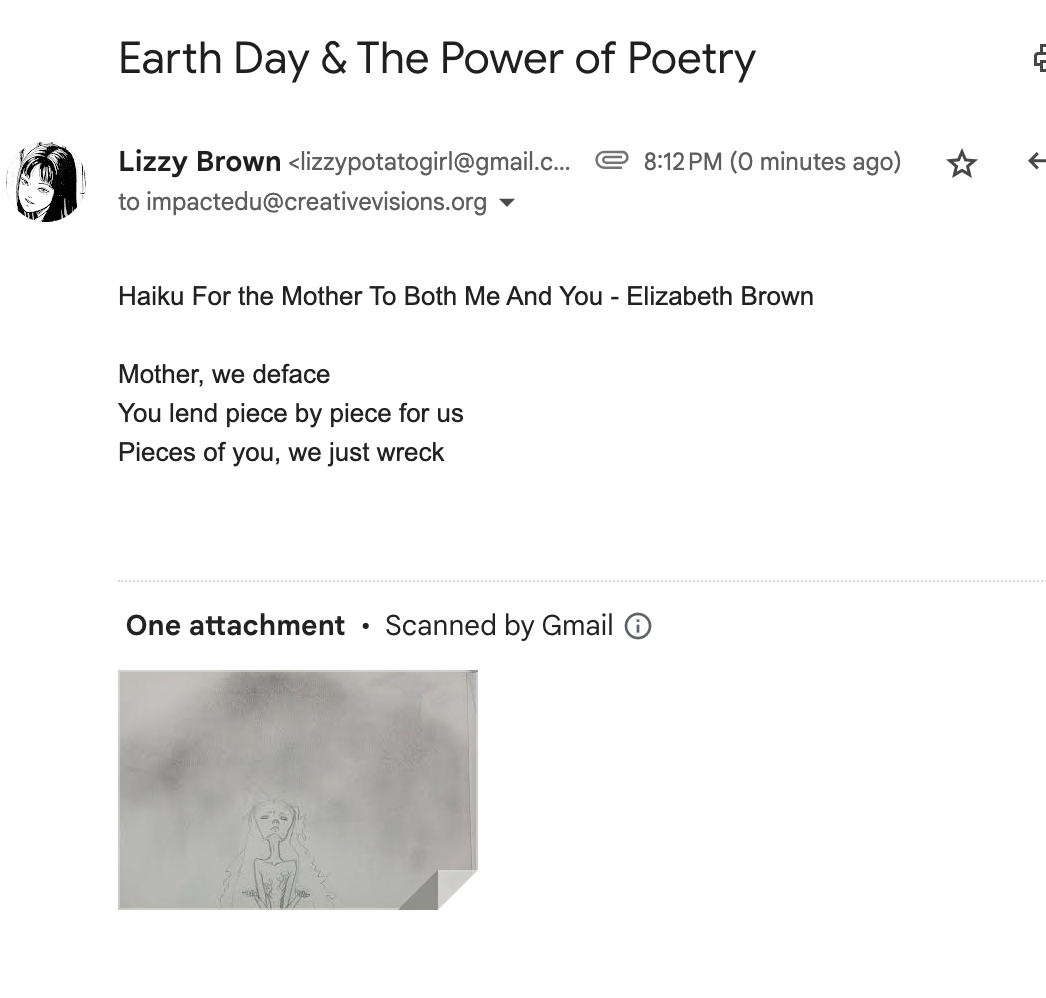Click the "(0 minutes ago)" text
Screen dimensions: 1046x998
pyautogui.click(x=816, y=162)
